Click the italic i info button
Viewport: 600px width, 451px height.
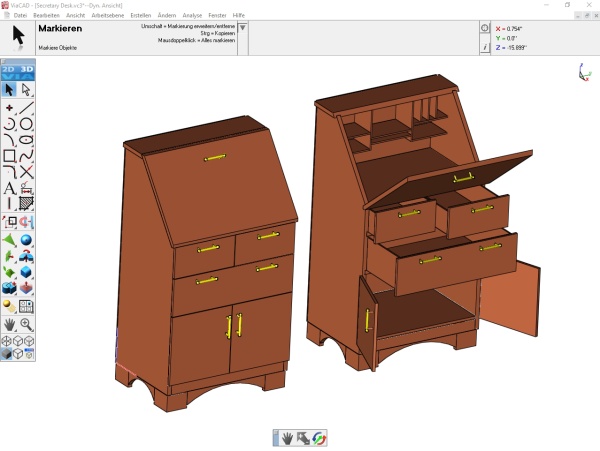coord(485,47)
